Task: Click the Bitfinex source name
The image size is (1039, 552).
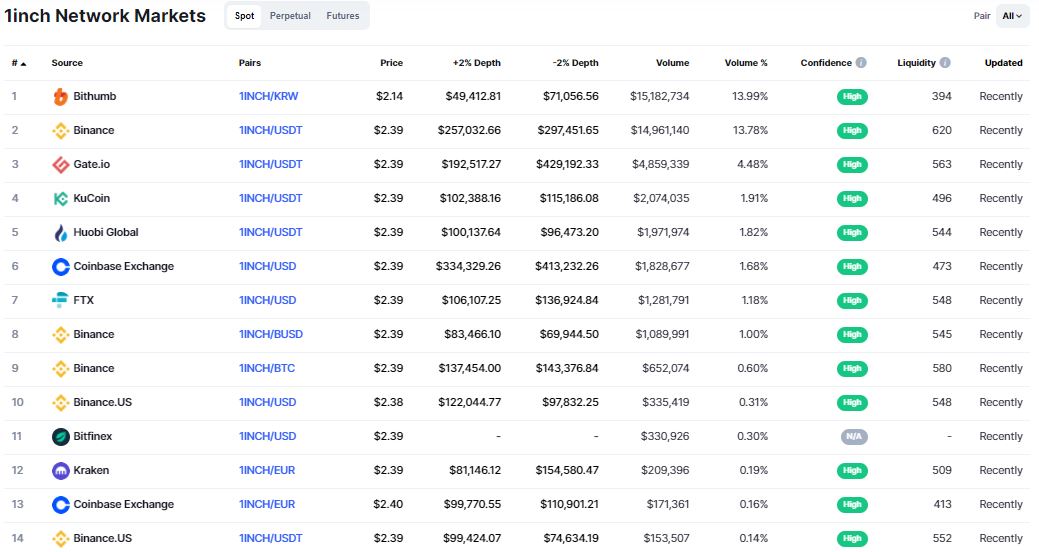Action: tap(93, 436)
